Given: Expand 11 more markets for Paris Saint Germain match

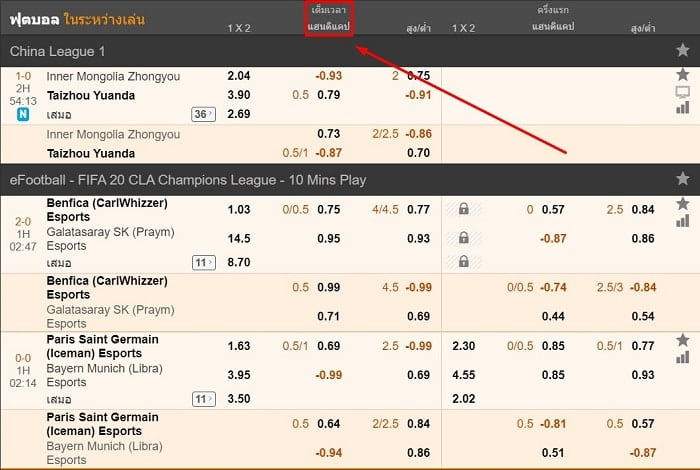Looking at the screenshot, I should pos(204,399).
